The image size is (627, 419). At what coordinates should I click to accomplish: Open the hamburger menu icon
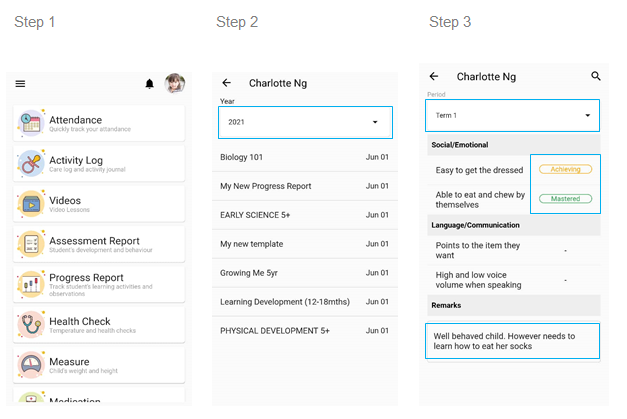[x=20, y=84]
